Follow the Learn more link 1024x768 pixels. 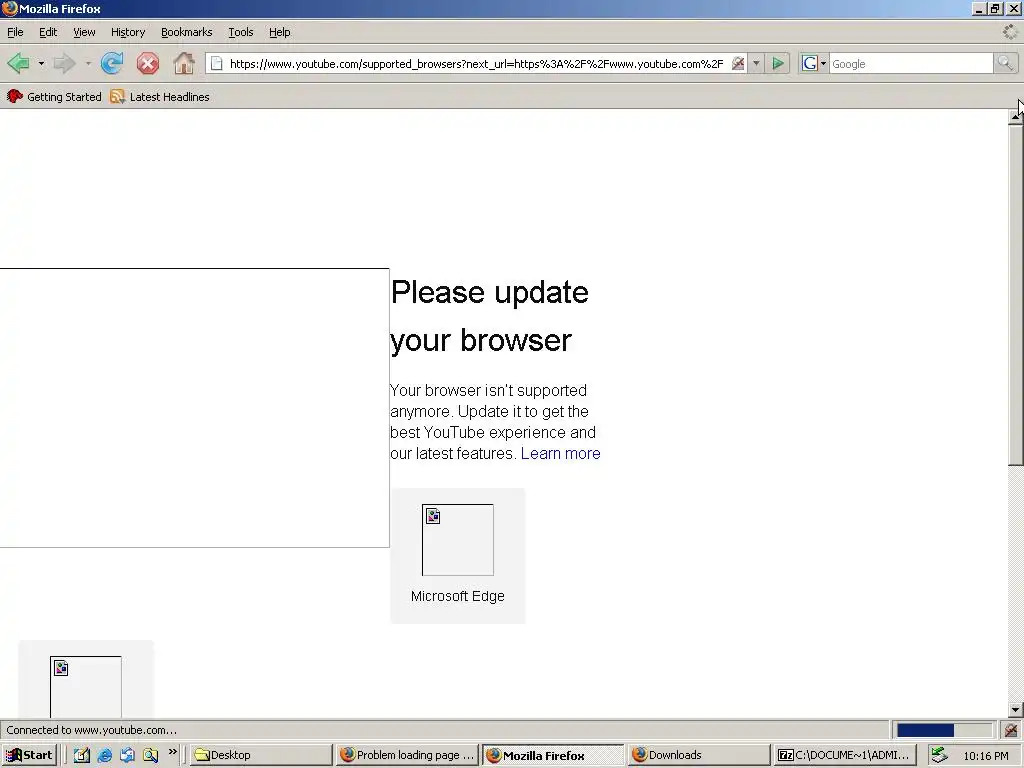pos(560,453)
